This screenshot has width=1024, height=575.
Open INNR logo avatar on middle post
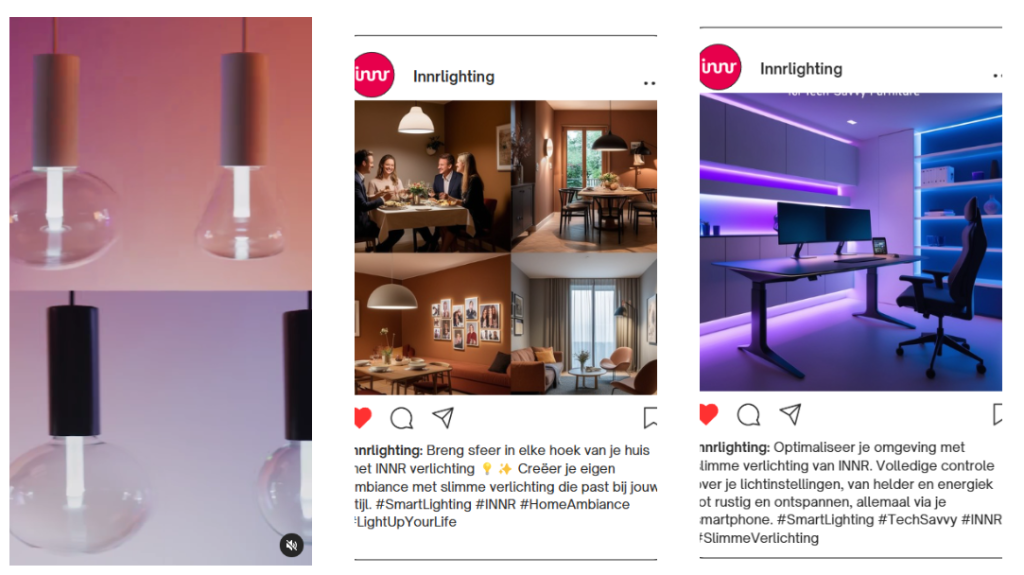[374, 75]
